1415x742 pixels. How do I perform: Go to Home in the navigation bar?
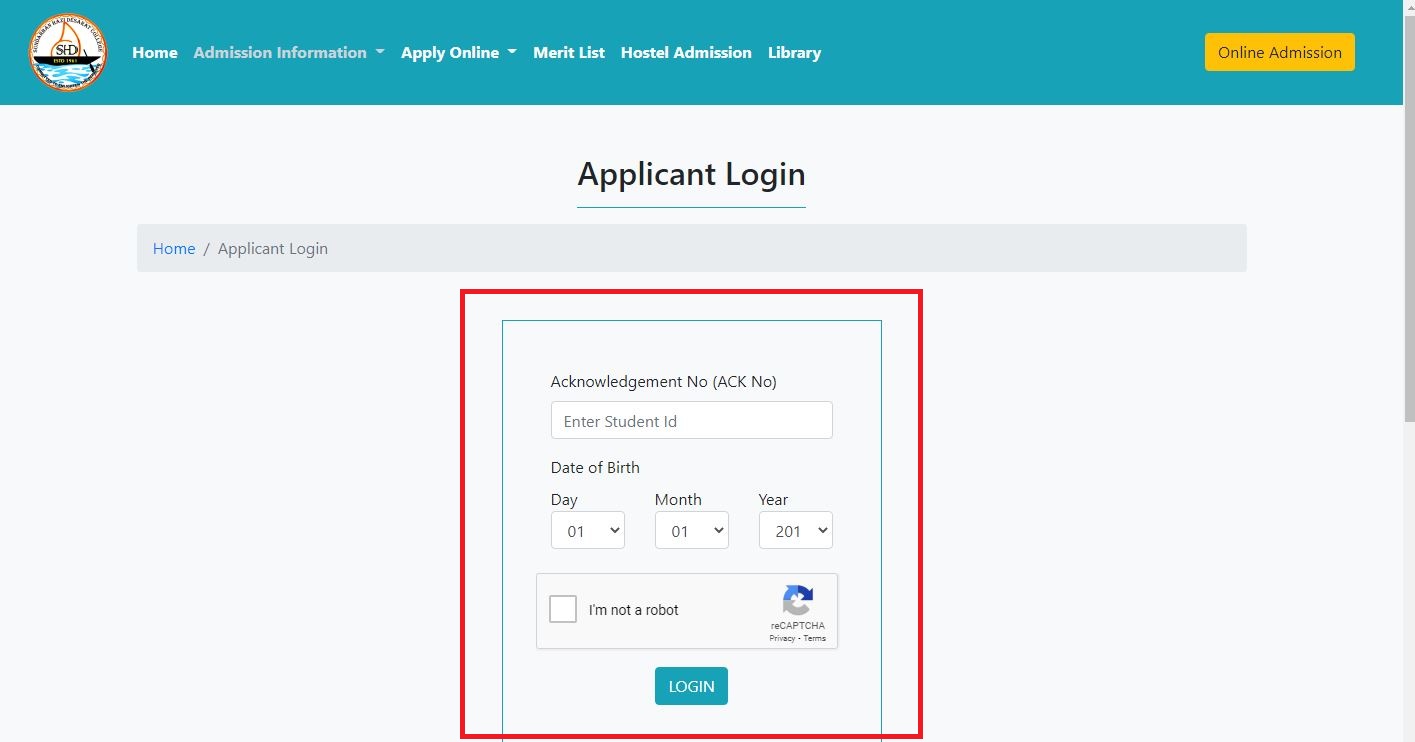[154, 53]
